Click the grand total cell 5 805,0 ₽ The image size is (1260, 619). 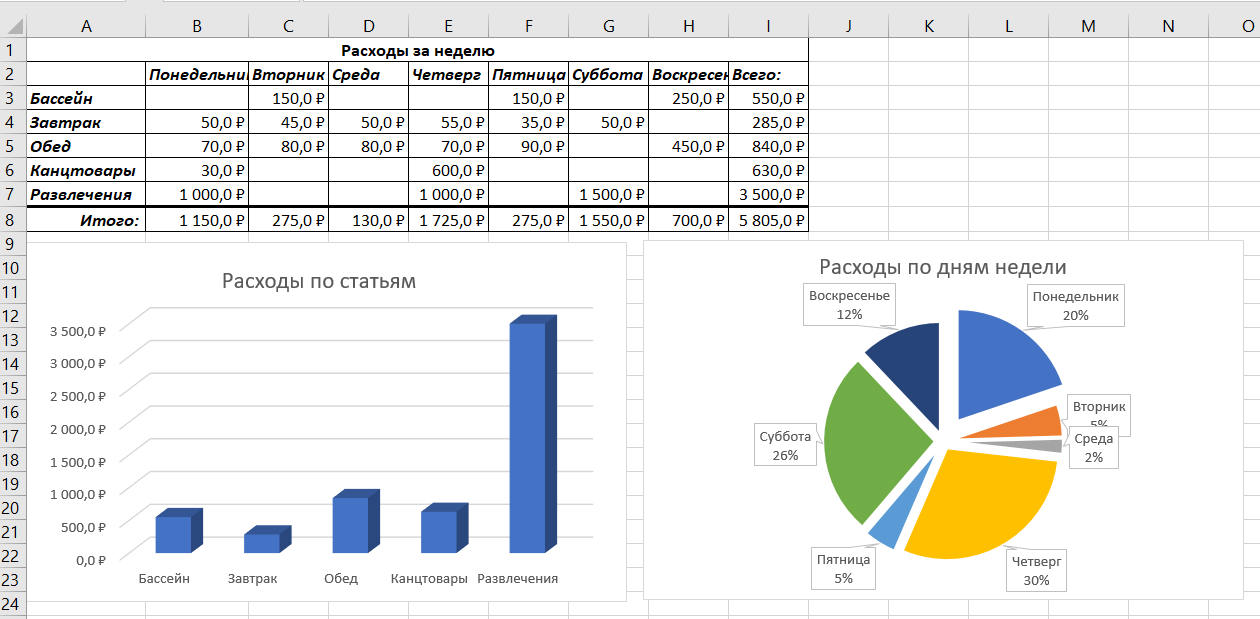768,220
